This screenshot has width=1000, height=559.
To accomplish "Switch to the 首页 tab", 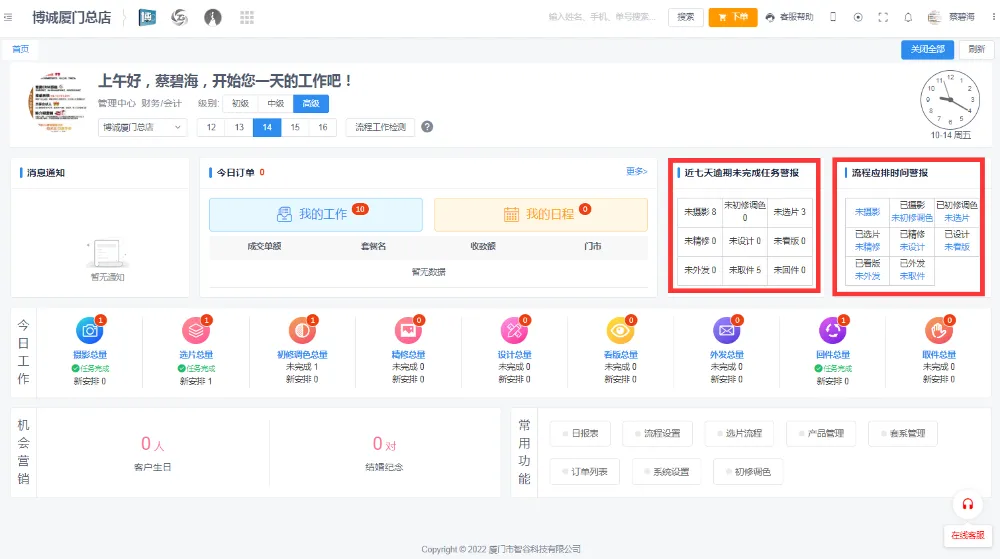I will (21, 49).
